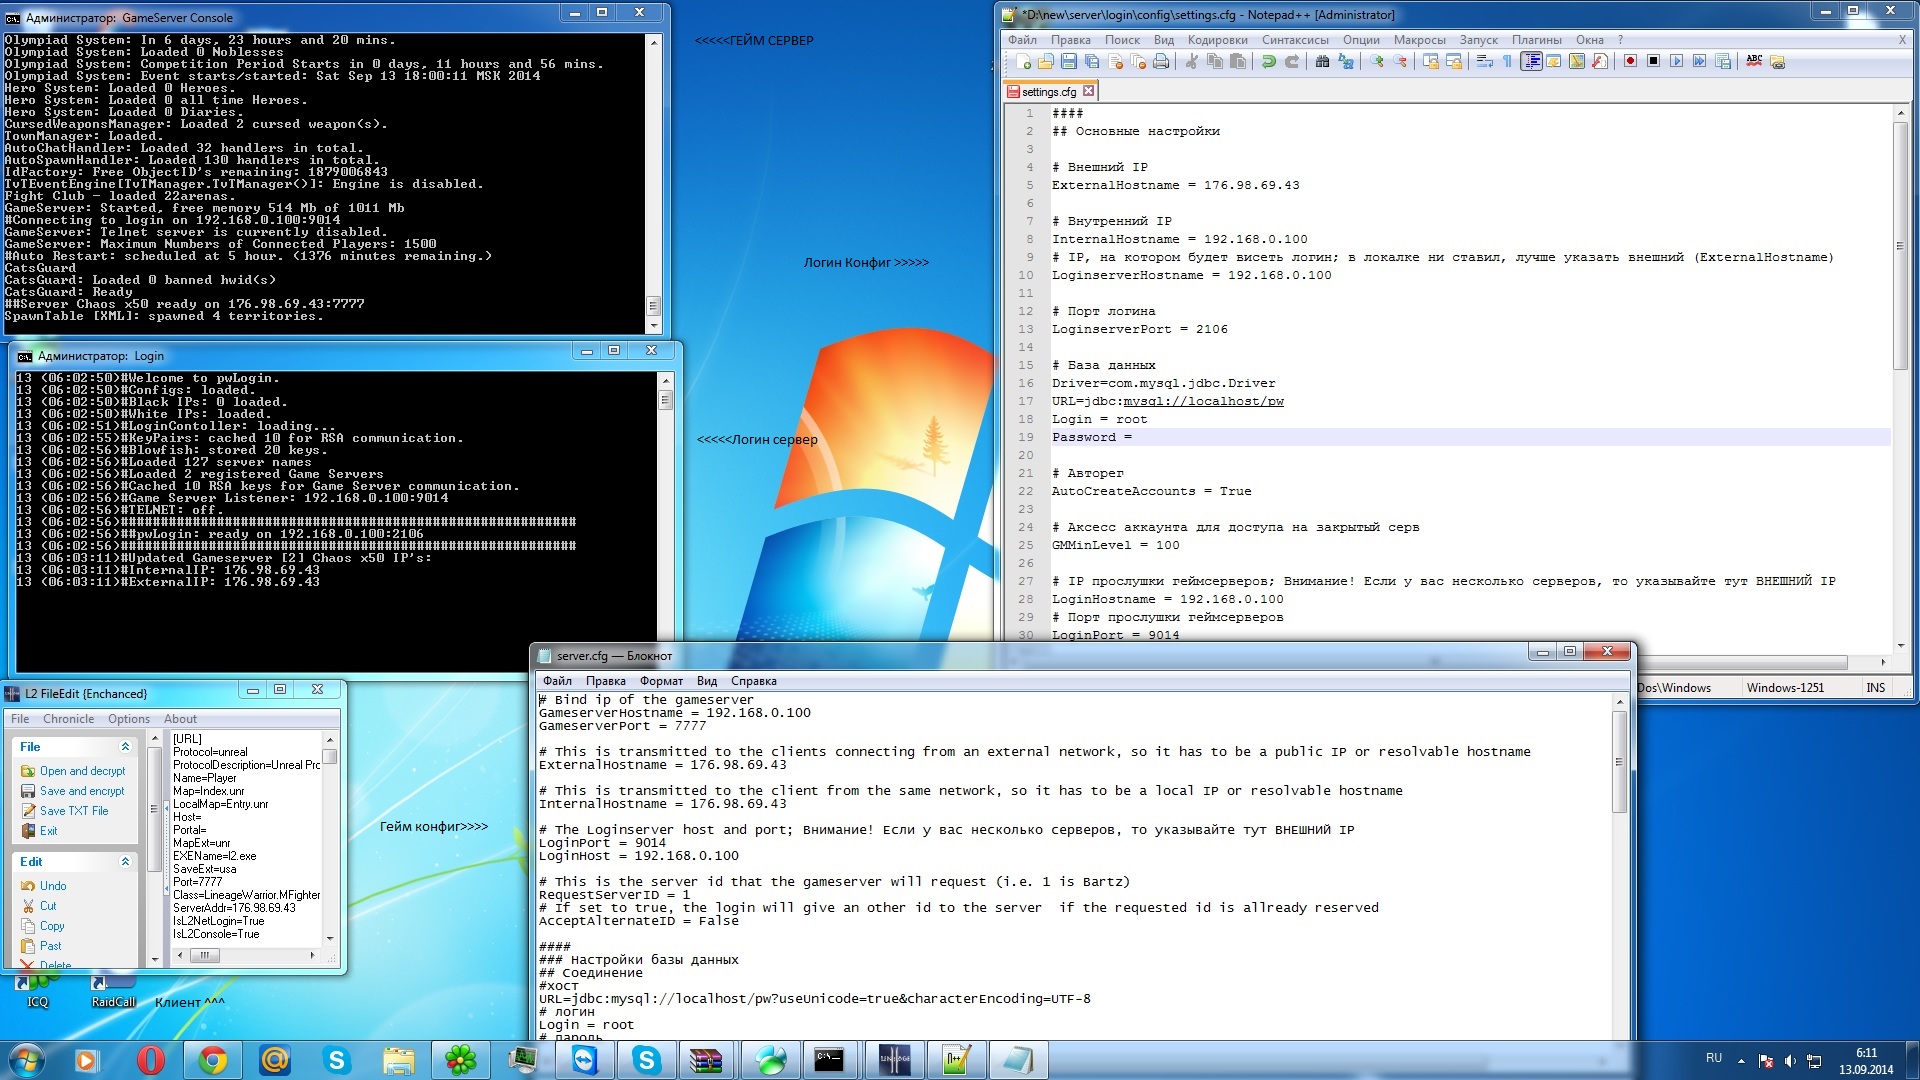Click the Redo arrow in Notepad++ toolbar
This screenshot has height=1080, width=1920.
coord(1292,61)
